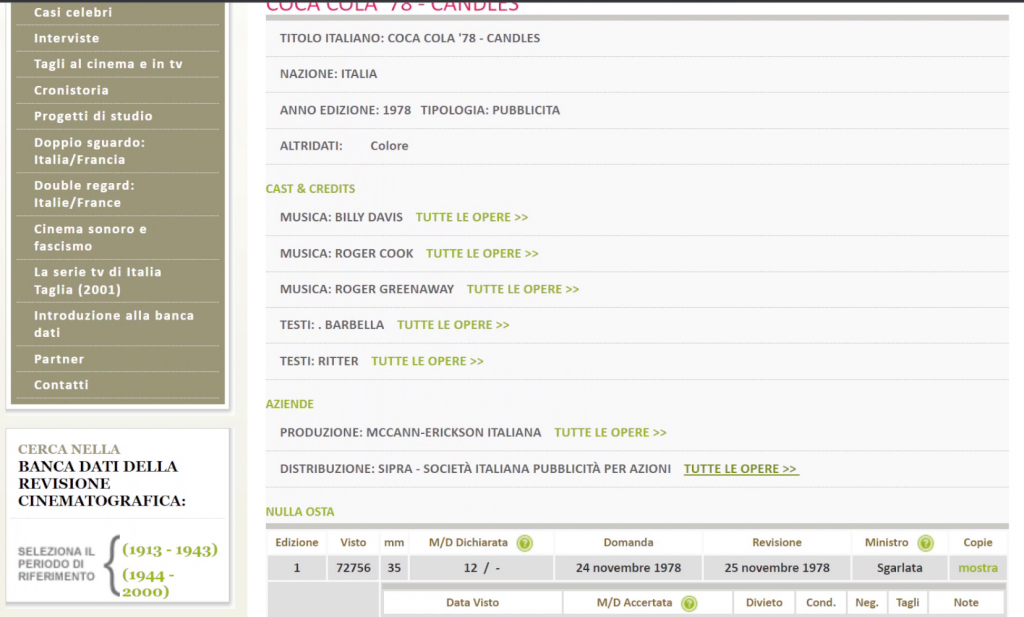This screenshot has height=617, width=1024.
Task: Open Cinema sonoro e fascismo
Action: coord(90,238)
